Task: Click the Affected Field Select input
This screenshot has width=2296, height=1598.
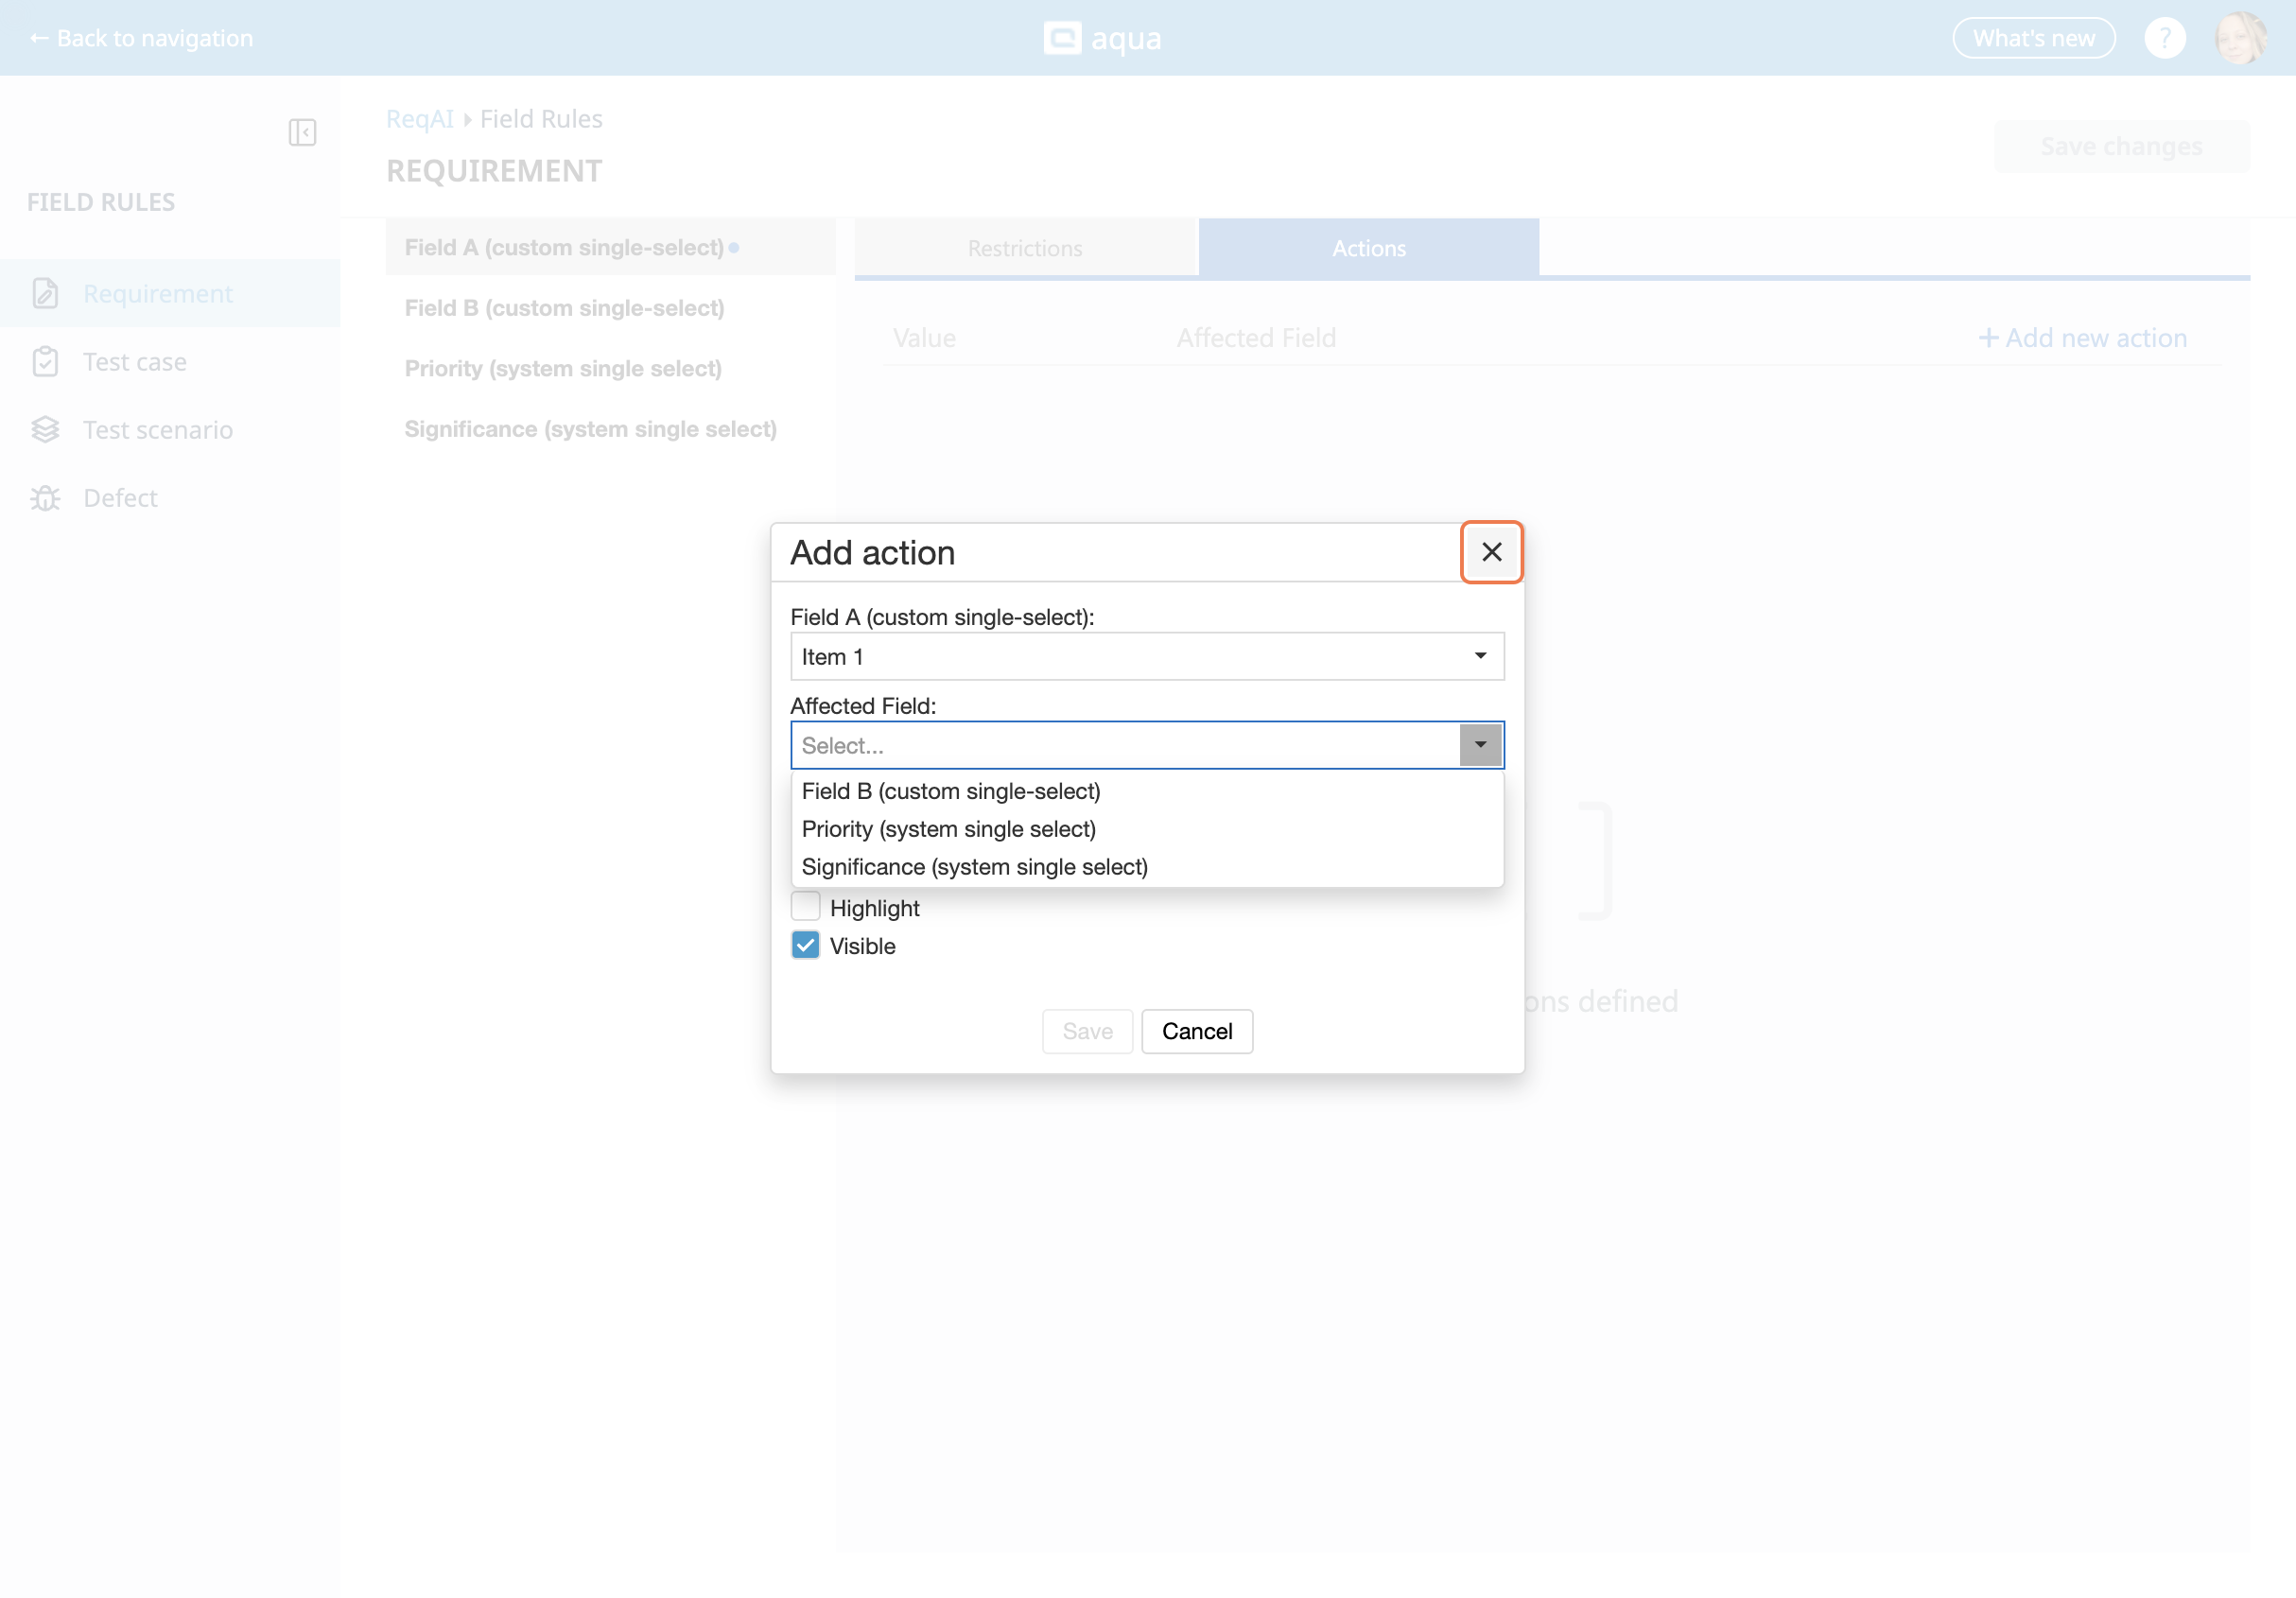Action: coord(1125,745)
